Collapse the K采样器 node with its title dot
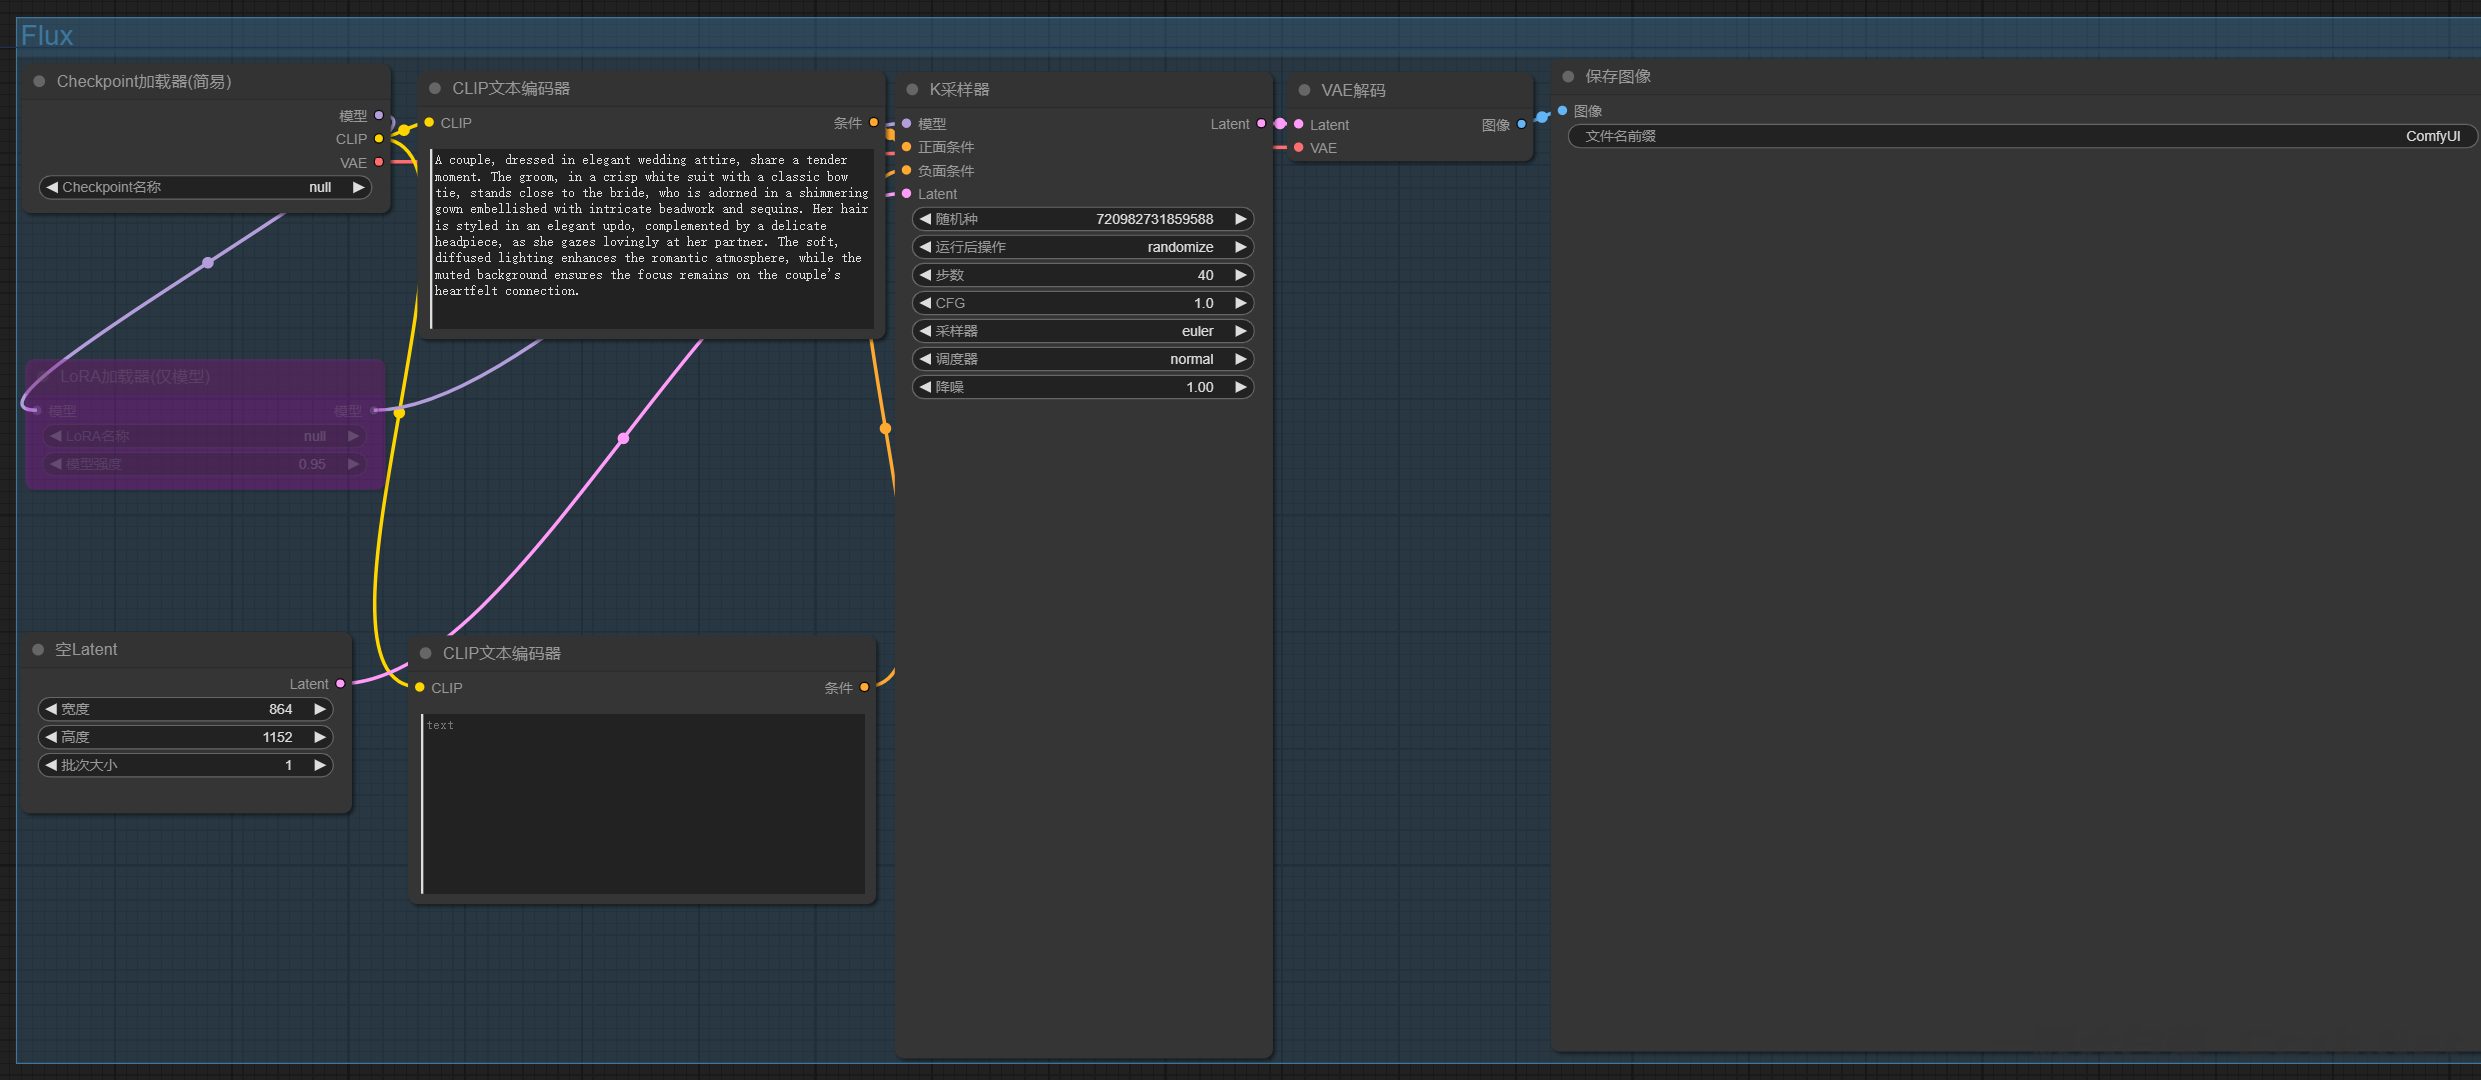 pyautogui.click(x=912, y=90)
